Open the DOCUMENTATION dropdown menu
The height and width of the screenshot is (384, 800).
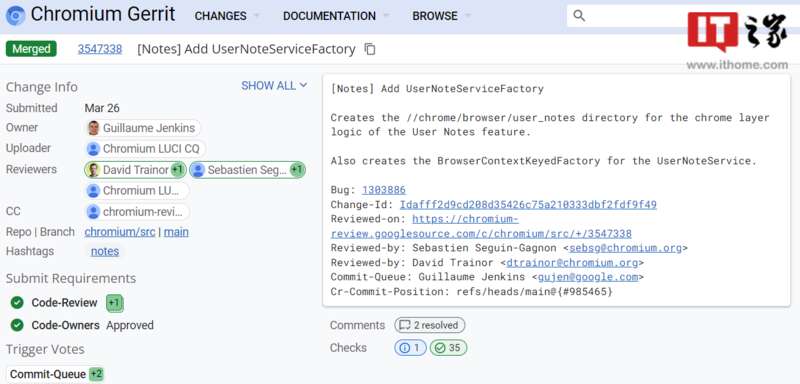click(x=336, y=16)
